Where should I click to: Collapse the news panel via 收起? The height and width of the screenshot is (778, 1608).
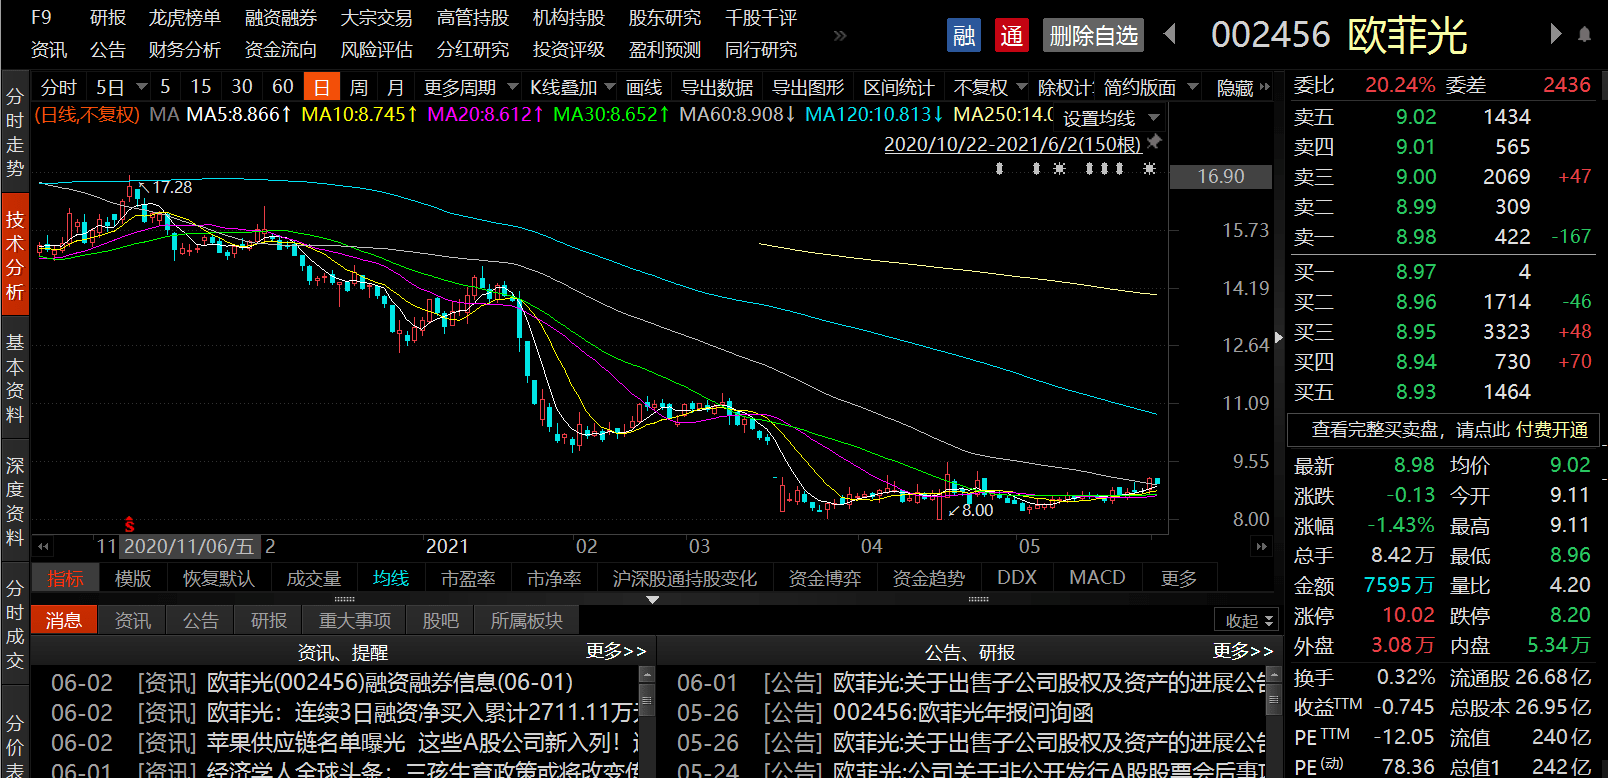pyautogui.click(x=1246, y=620)
